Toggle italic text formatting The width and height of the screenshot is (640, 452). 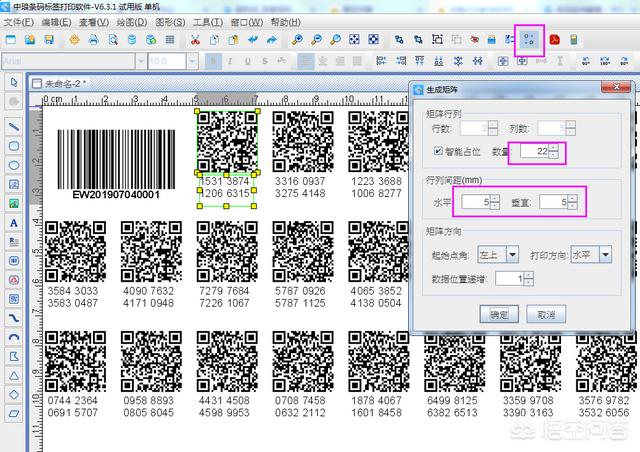point(230,62)
